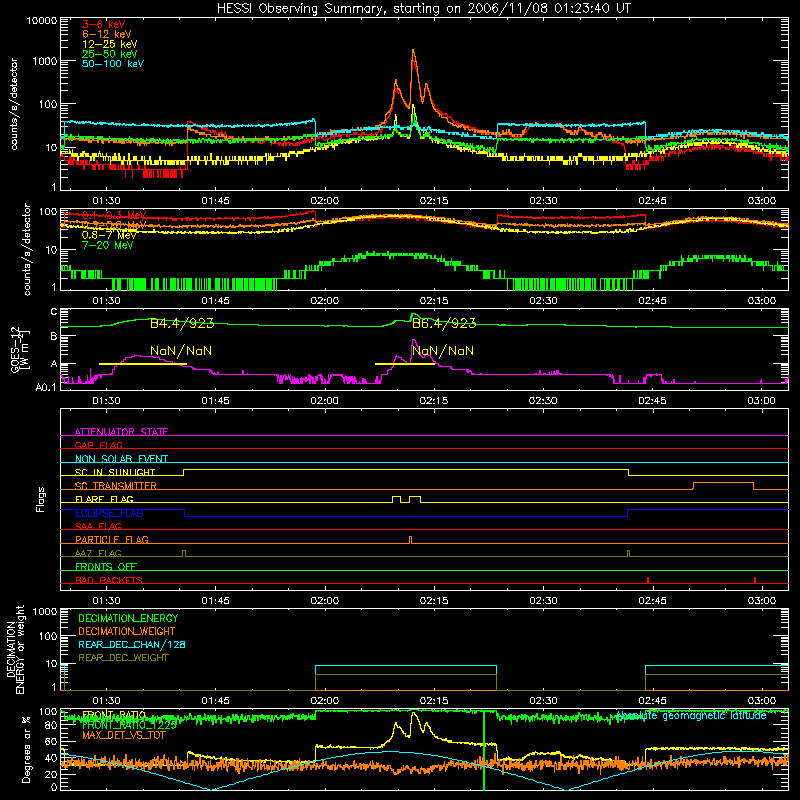
Task: Click the NaN/NaN label below B6.4/923
Action: pos(443,351)
